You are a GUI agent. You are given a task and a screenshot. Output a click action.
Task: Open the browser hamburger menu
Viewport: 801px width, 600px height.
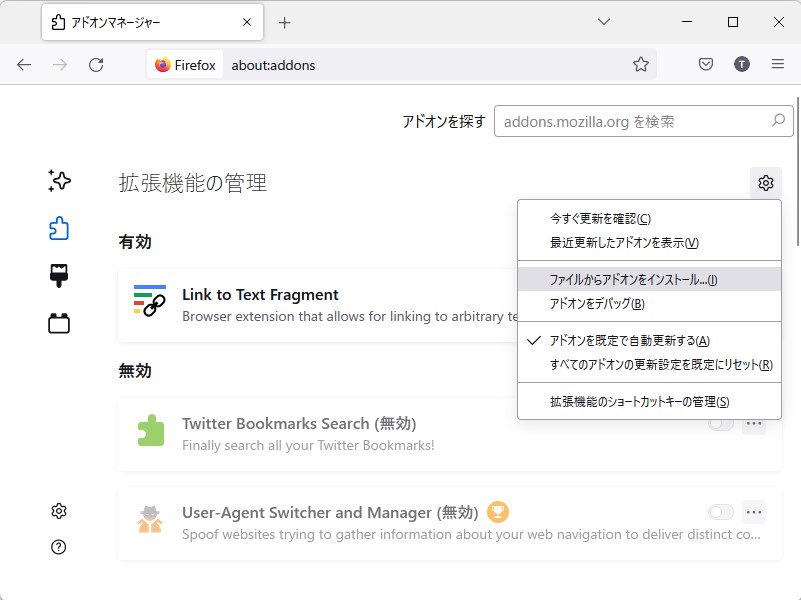(x=778, y=63)
